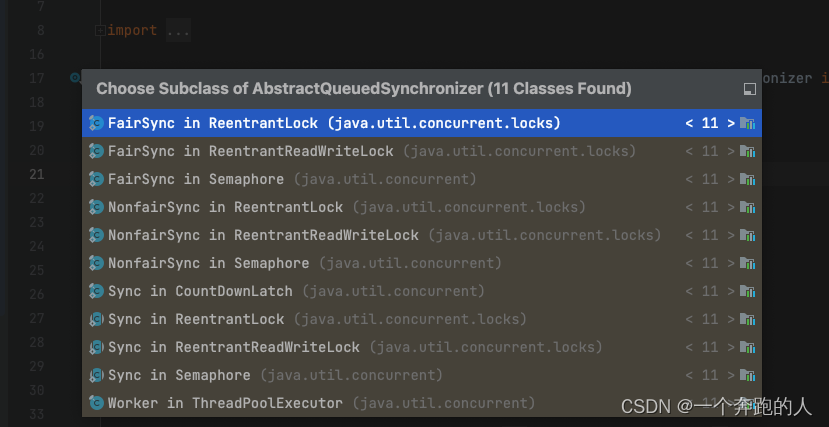Click the '< 11 >' counter on the highlighted FairSync row
Image resolution: width=829 pixels, height=427 pixels.
point(710,123)
